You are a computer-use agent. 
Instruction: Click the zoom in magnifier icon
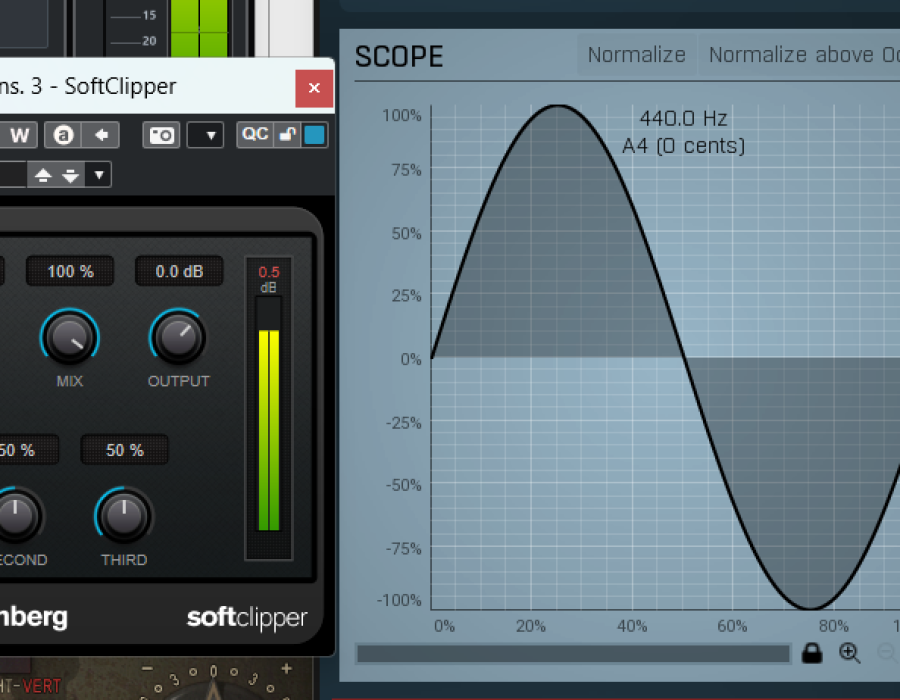[x=849, y=653]
